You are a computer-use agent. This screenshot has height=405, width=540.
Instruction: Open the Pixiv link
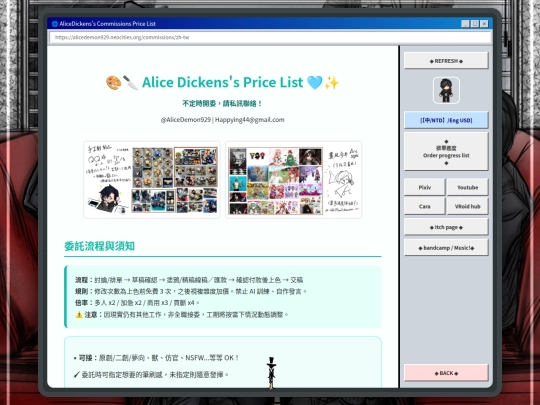coord(425,187)
